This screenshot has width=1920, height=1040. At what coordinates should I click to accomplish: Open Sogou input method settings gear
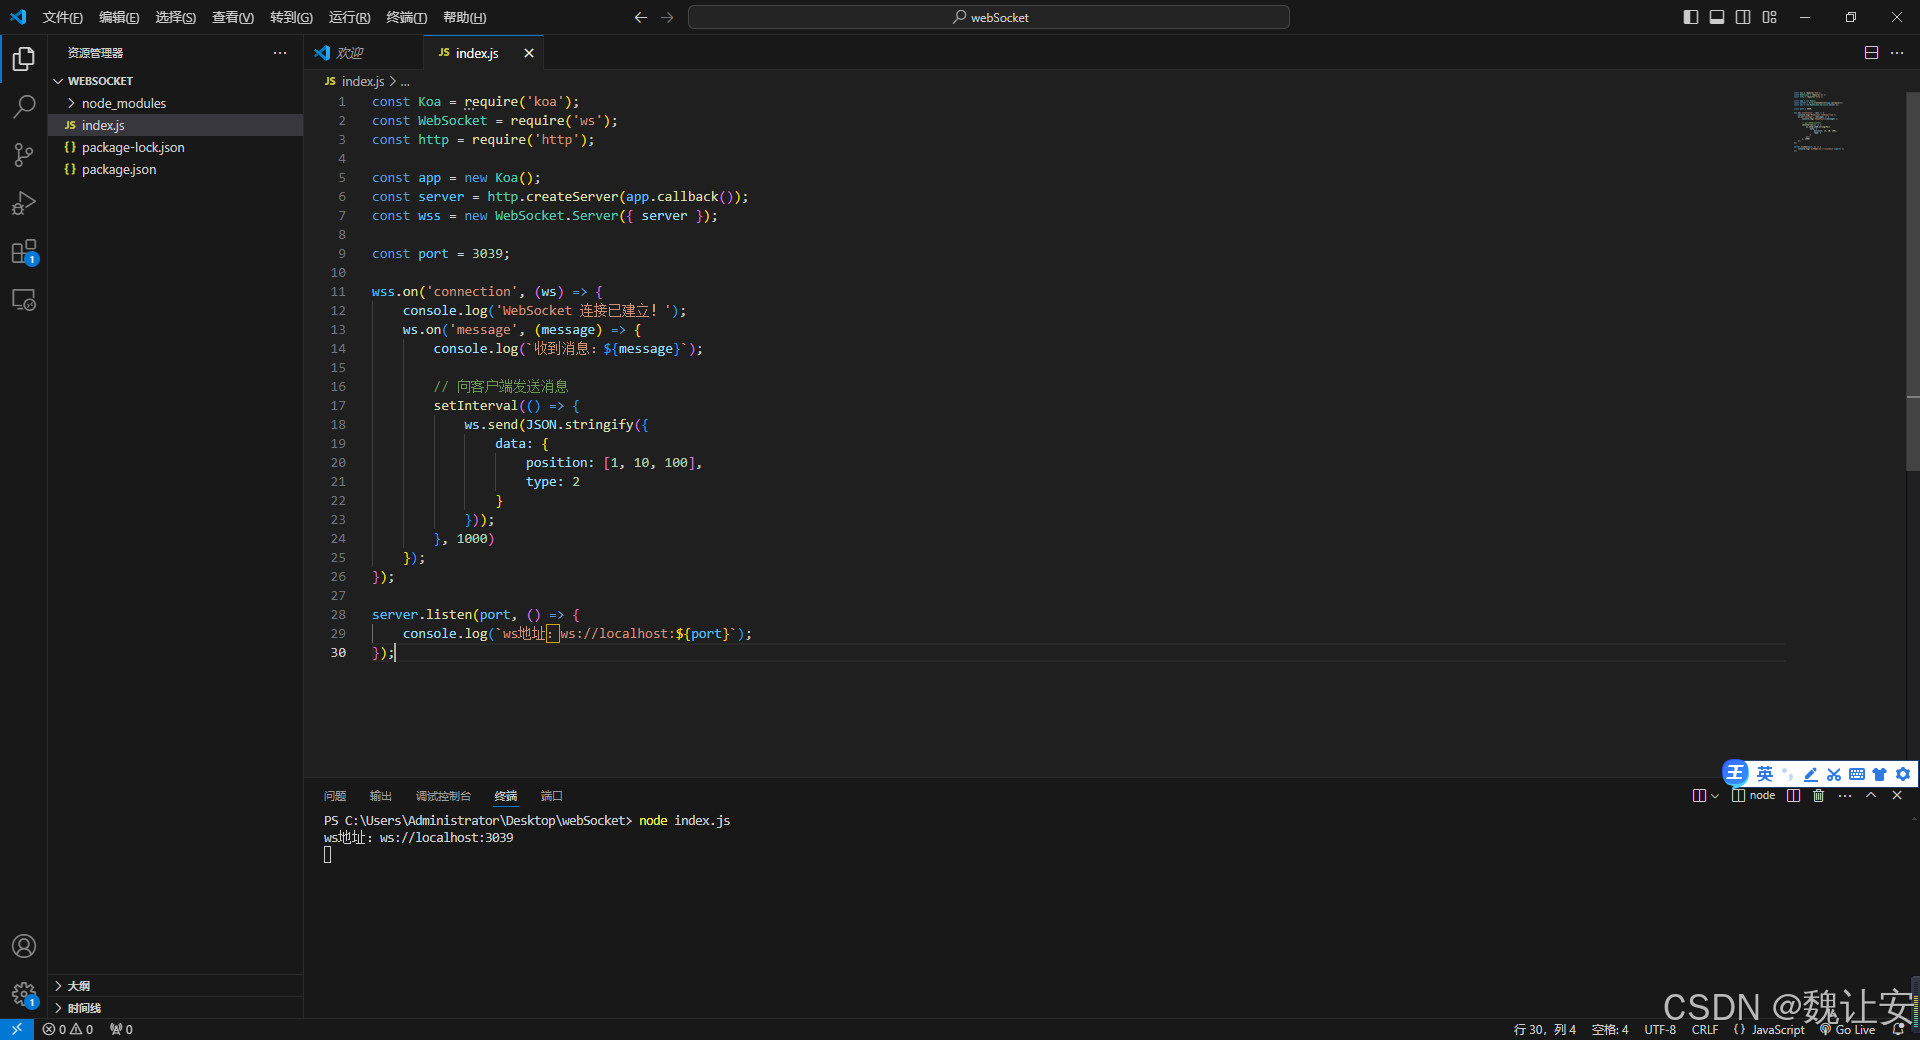click(1904, 774)
